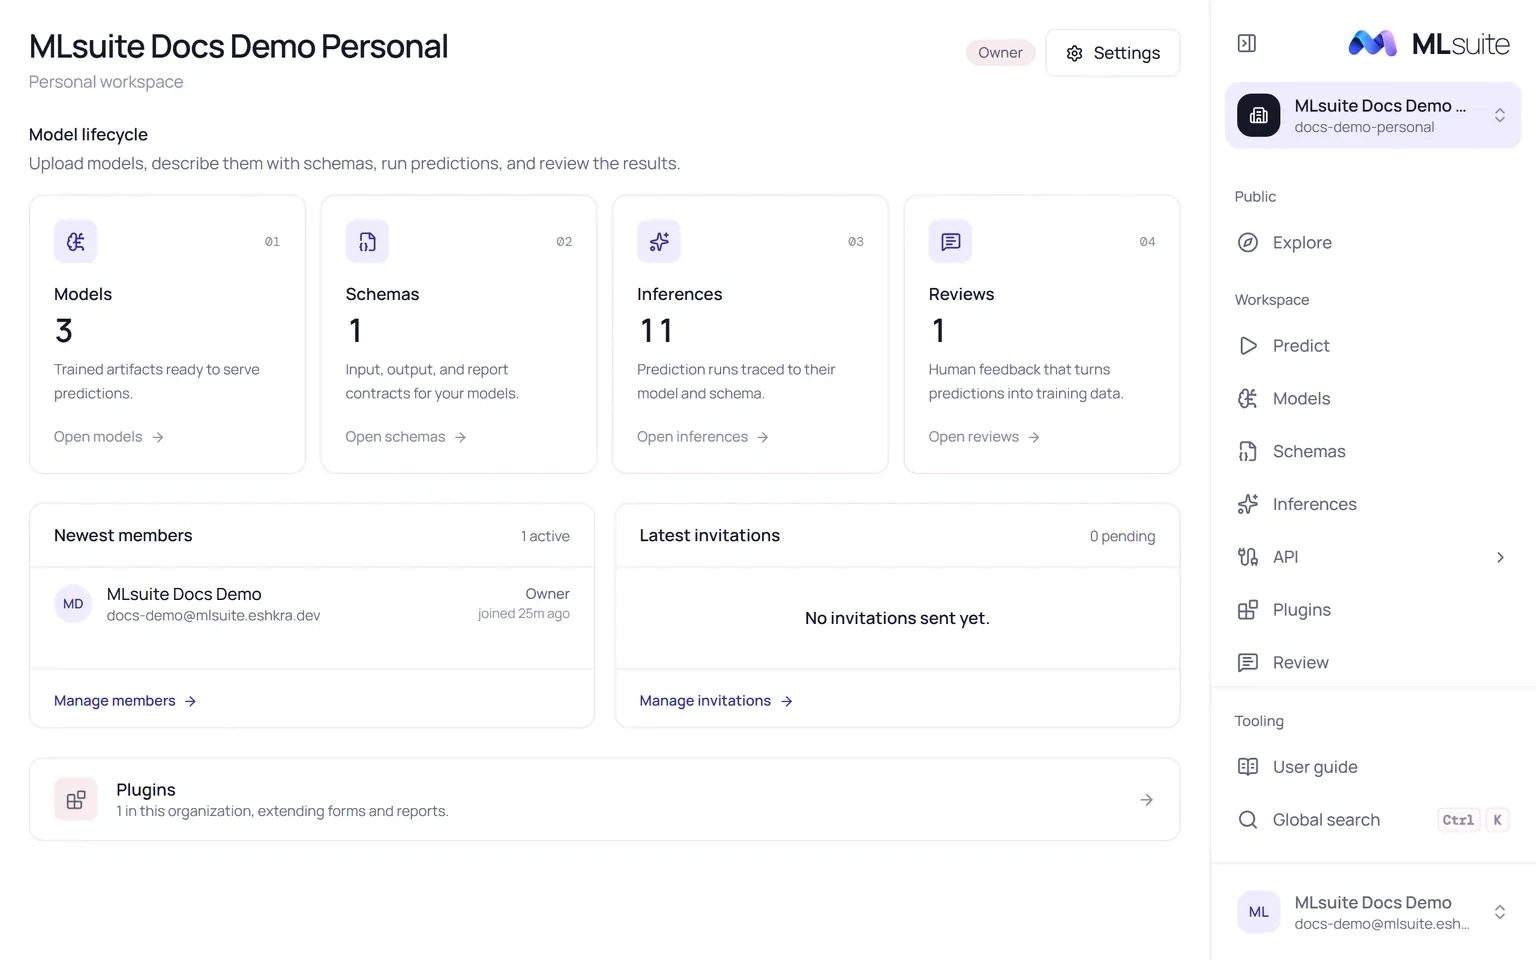The image size is (1536, 960).
Task: Click Manage members link
Action: [x=125, y=701]
